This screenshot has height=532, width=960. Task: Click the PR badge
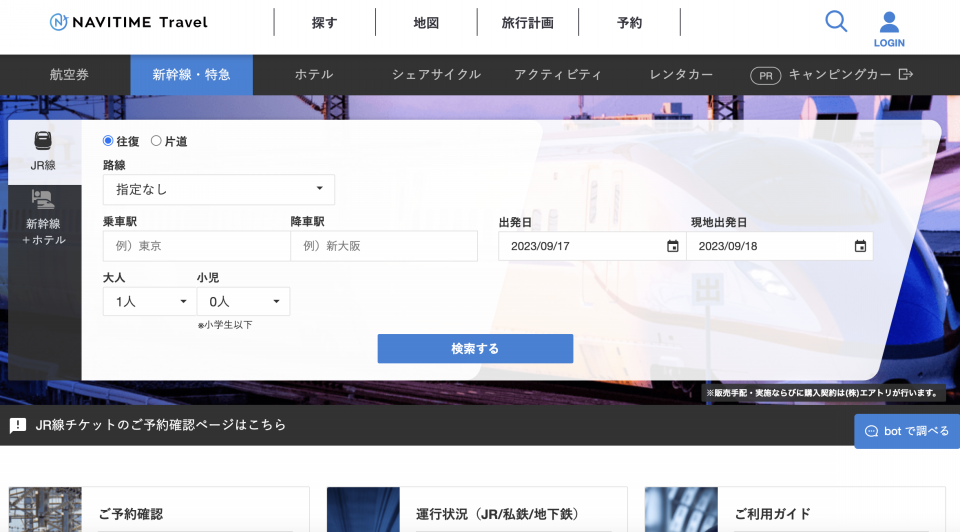click(x=765, y=75)
